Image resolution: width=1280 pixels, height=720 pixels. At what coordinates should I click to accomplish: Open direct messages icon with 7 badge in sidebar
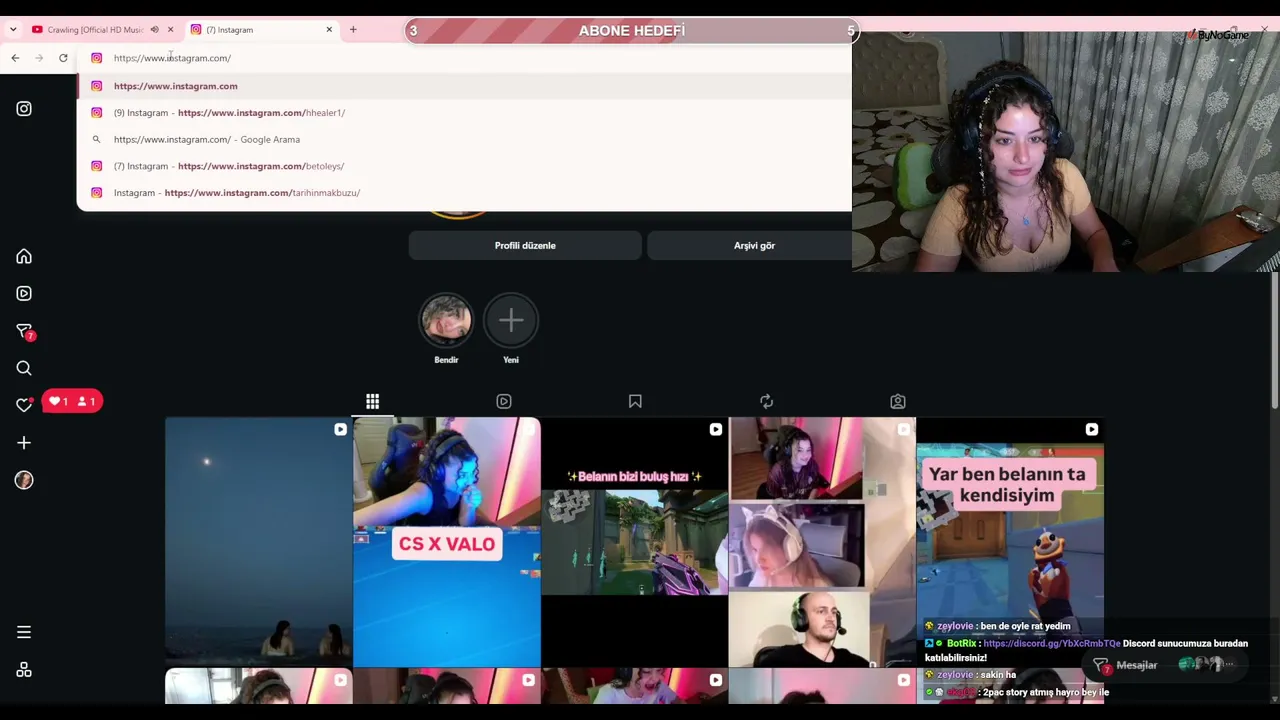click(25, 332)
